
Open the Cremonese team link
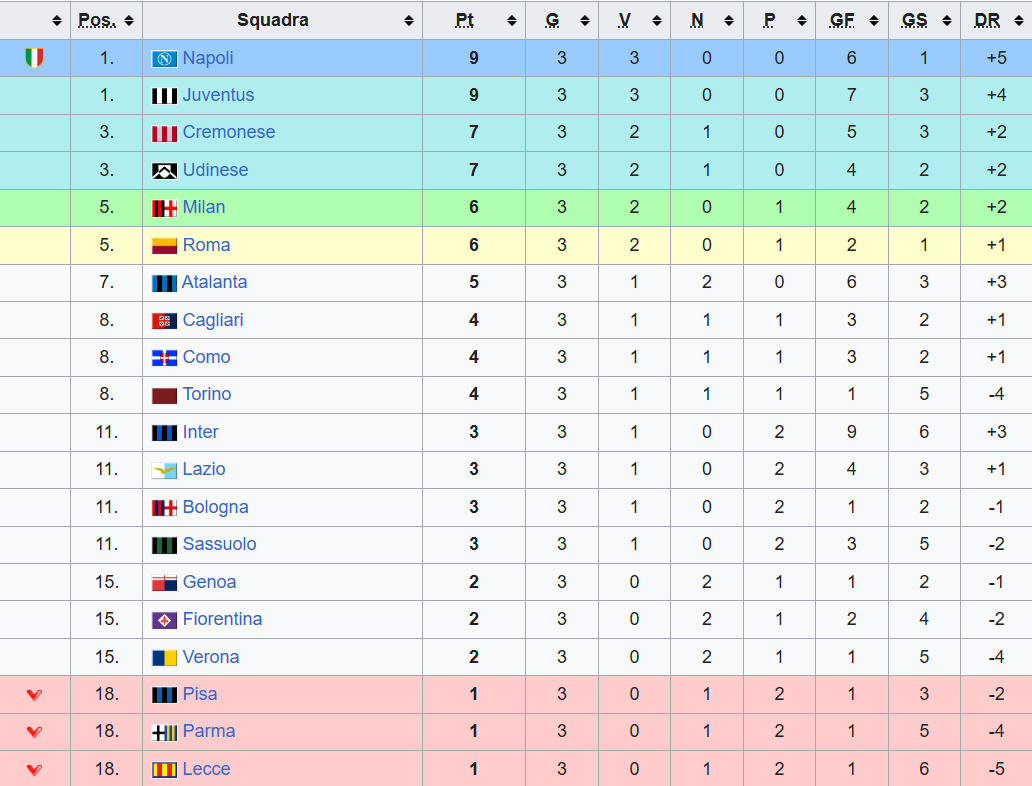[229, 133]
